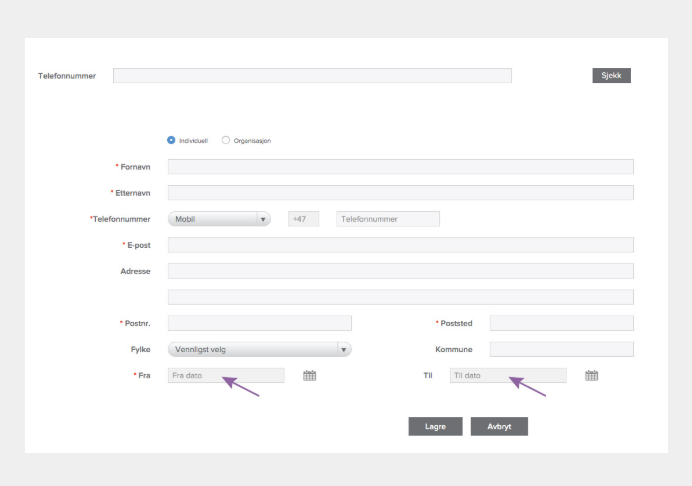Select the Individuell radio button
The height and width of the screenshot is (486, 692).
click(x=171, y=140)
